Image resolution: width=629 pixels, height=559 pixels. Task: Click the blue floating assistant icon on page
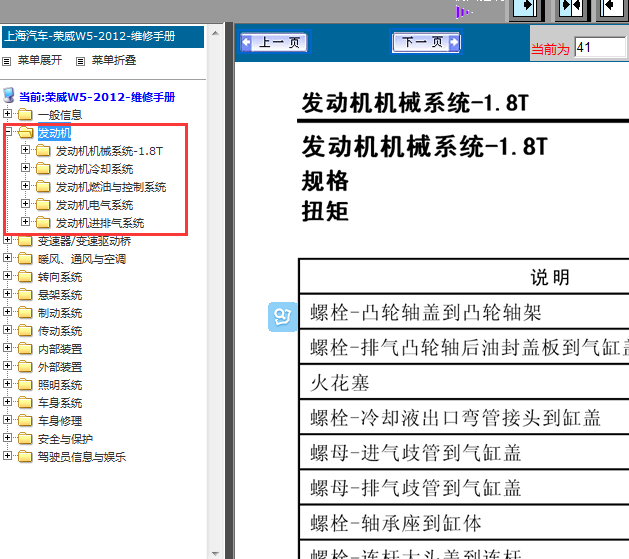pos(283,317)
